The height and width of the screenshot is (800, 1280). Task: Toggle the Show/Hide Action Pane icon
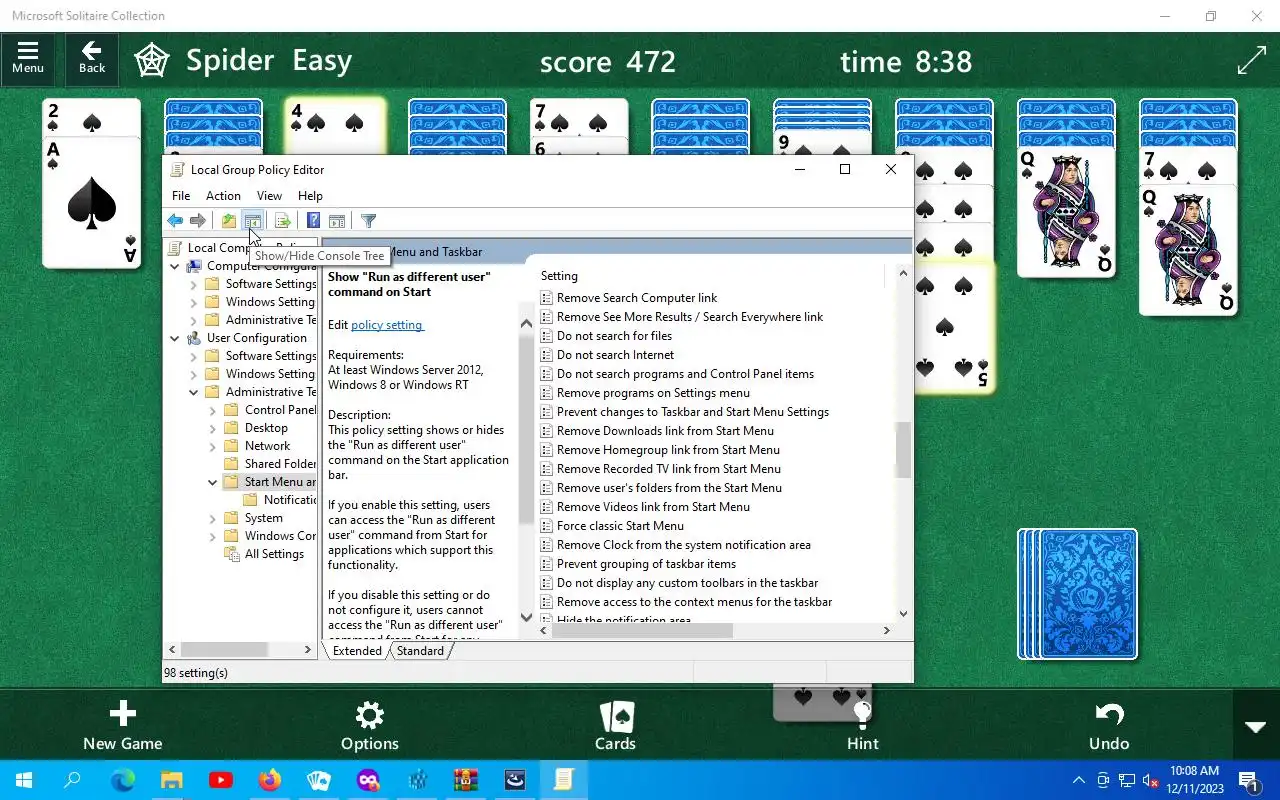(337, 221)
